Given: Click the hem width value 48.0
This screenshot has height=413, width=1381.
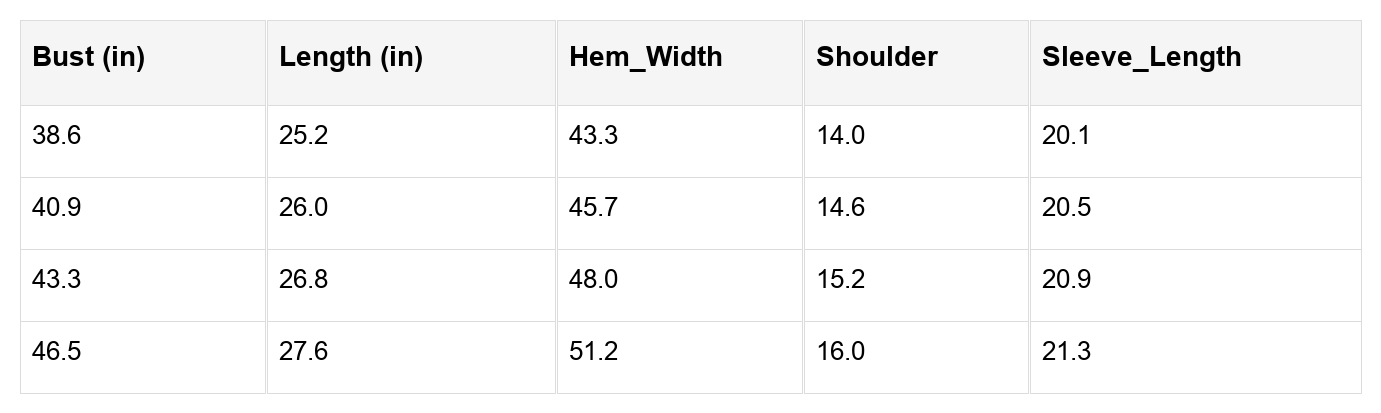Looking at the screenshot, I should coord(593,280).
